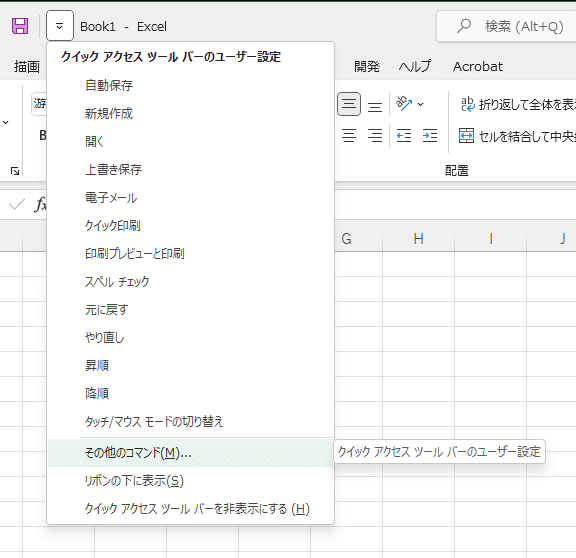Choose リボンの下に表示(S)
The width and height of the screenshot is (576, 558).
point(191,481)
